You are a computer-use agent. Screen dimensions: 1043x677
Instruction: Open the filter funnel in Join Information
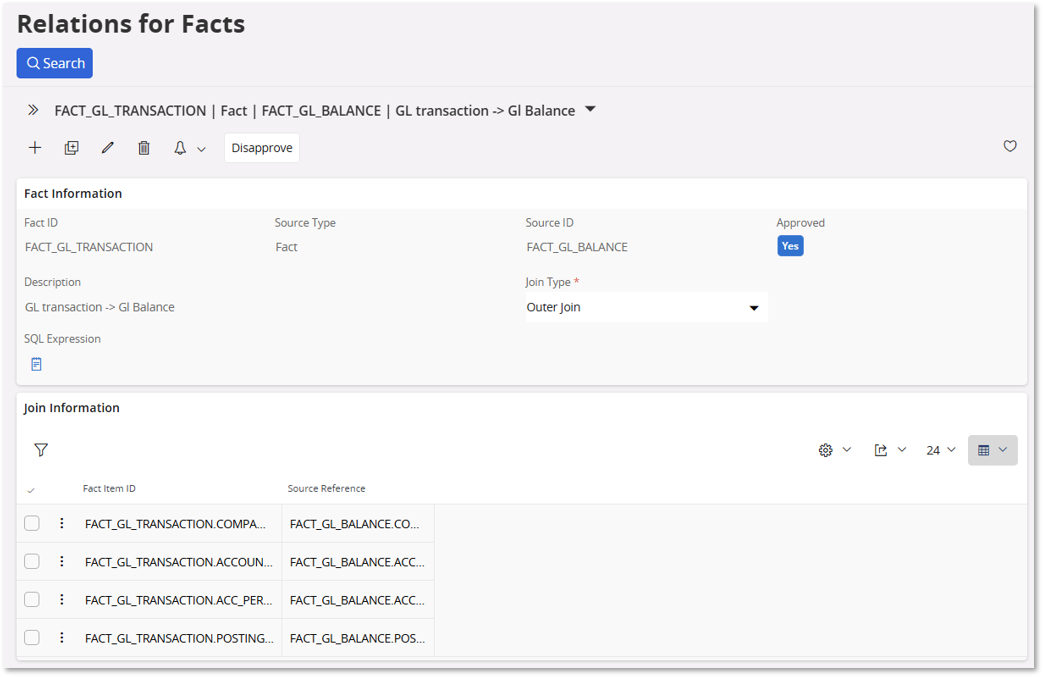41,450
